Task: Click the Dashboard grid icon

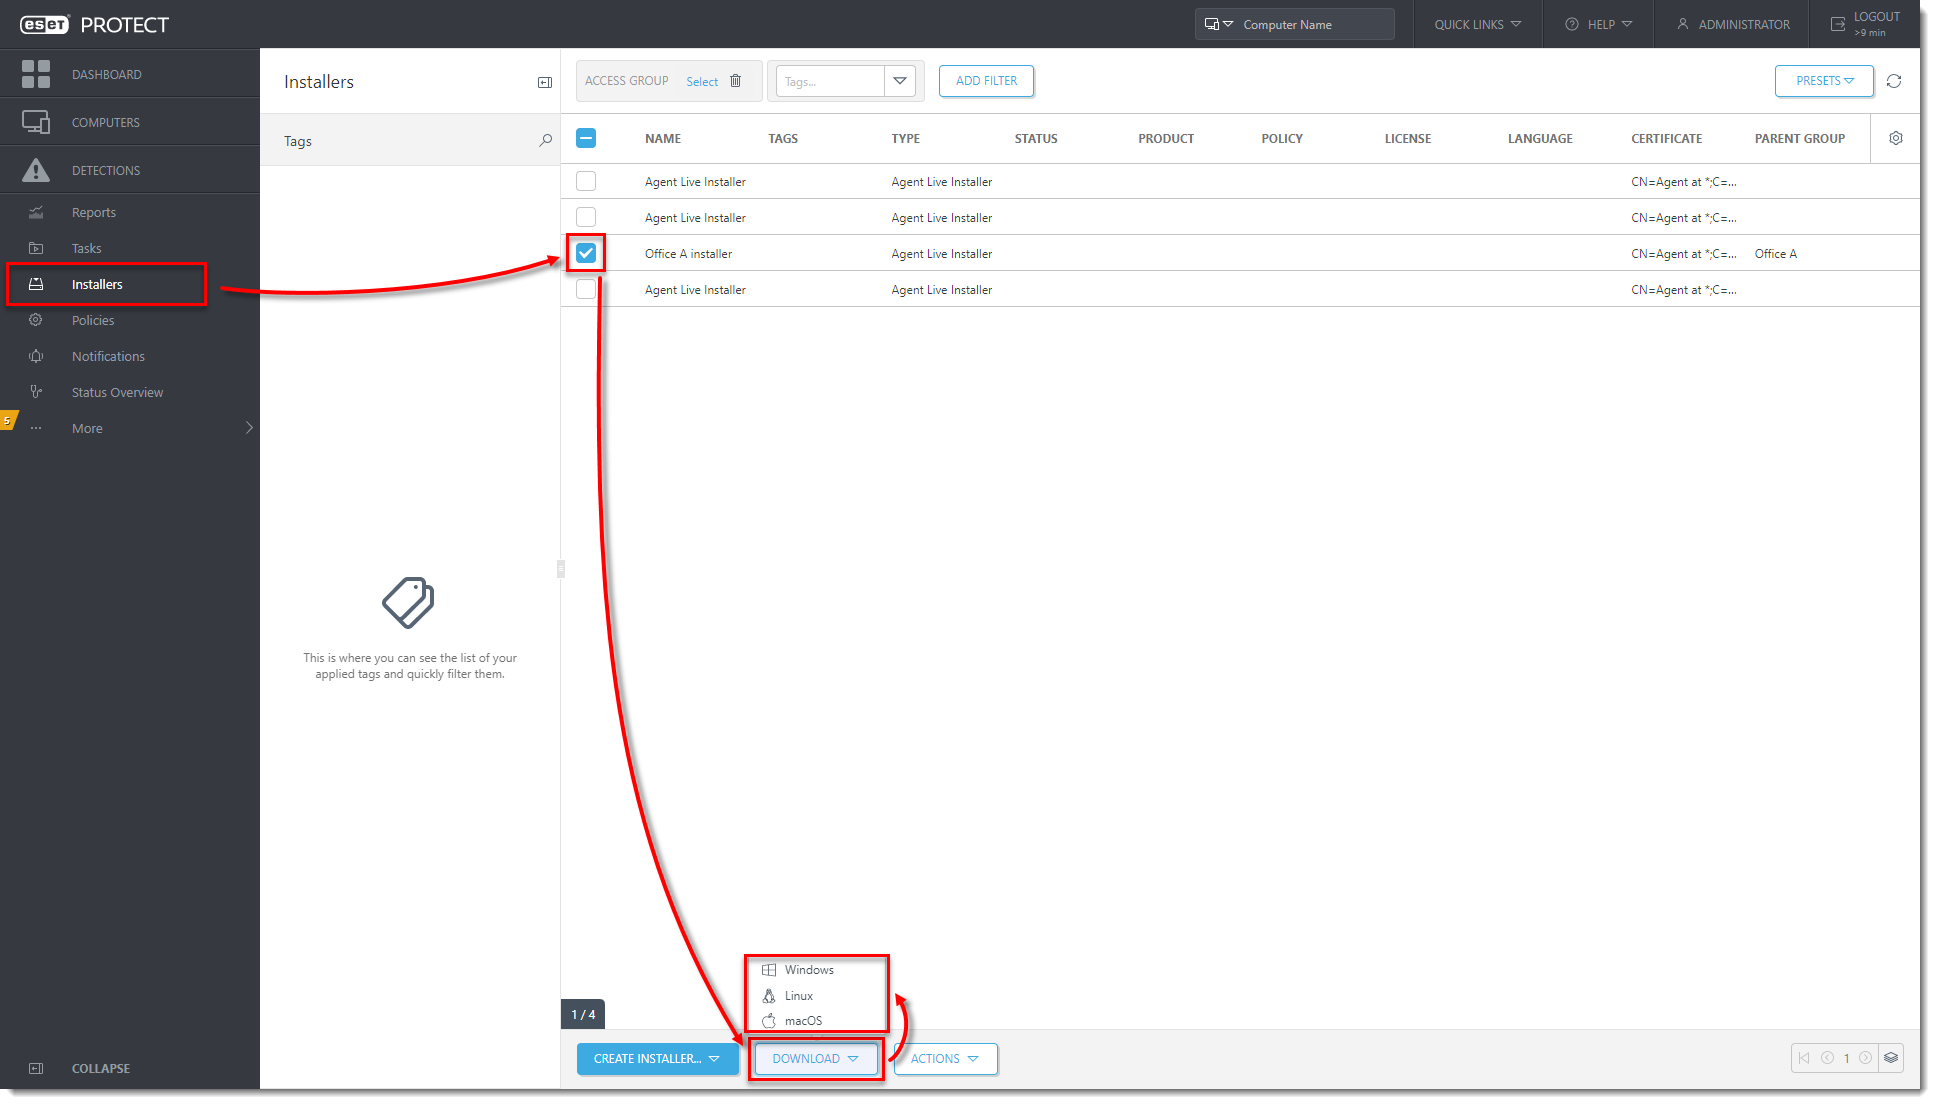Action: pyautogui.click(x=36, y=74)
